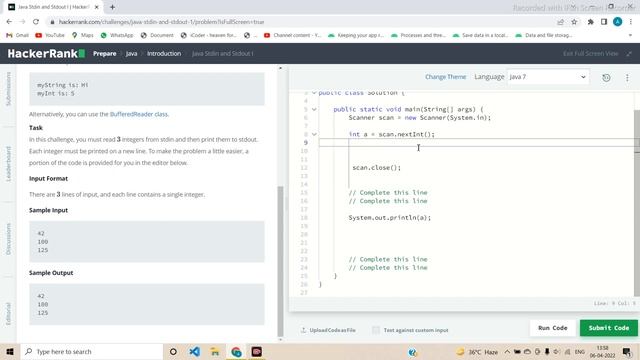The width and height of the screenshot is (640, 360).
Task: Open the Editorial side tab
Action: pos(8,314)
